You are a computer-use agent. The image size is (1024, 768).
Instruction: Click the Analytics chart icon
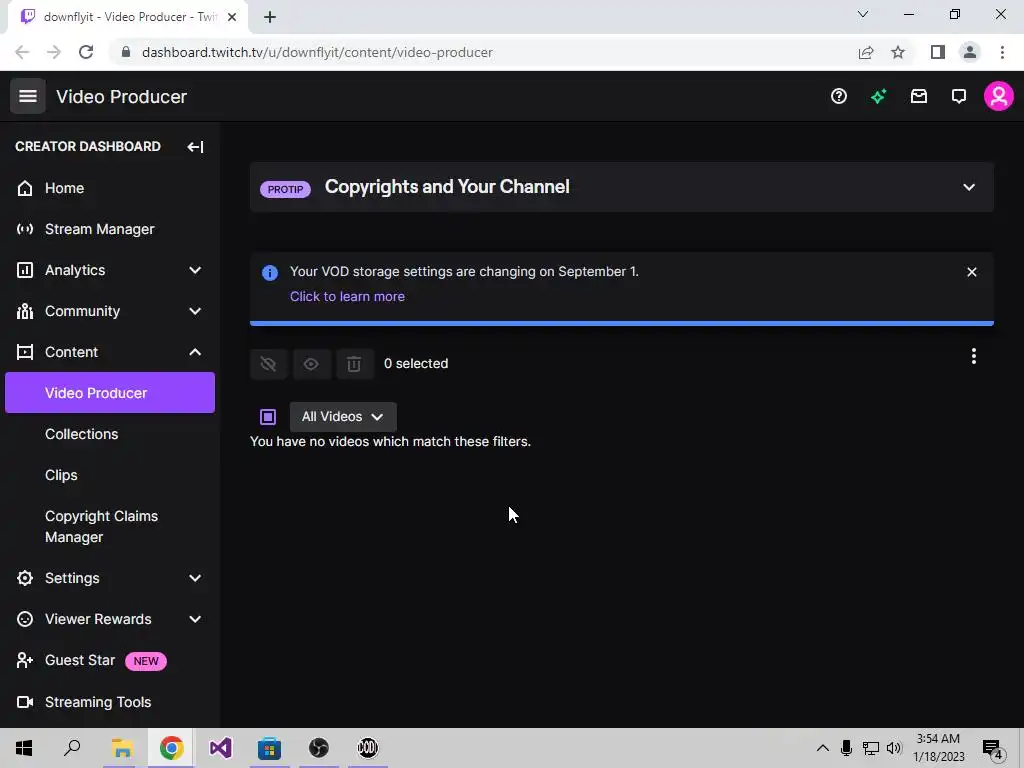coord(25,270)
